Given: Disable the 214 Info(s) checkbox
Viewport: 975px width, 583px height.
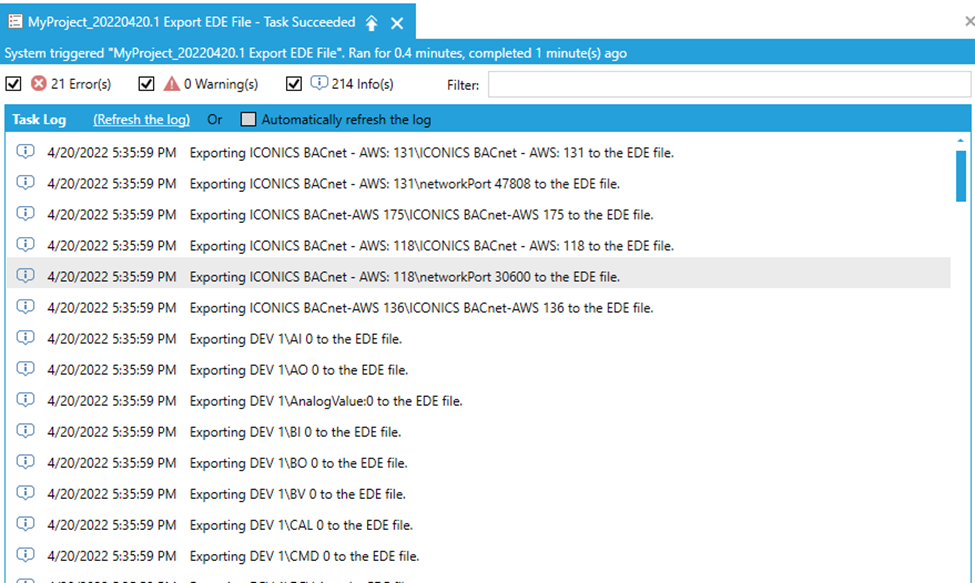Looking at the screenshot, I should point(294,84).
